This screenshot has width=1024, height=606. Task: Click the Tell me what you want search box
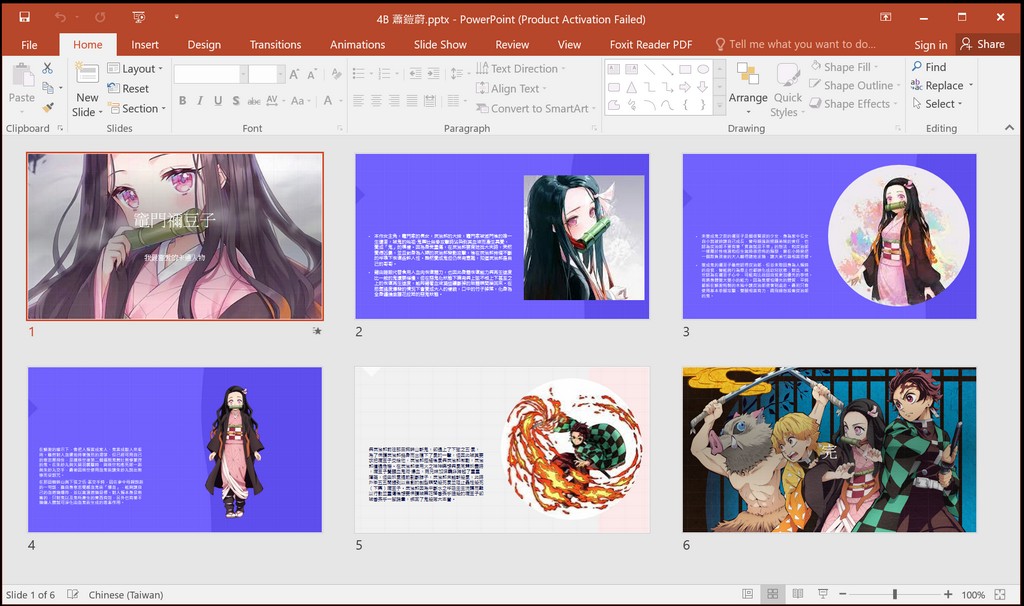coord(795,44)
